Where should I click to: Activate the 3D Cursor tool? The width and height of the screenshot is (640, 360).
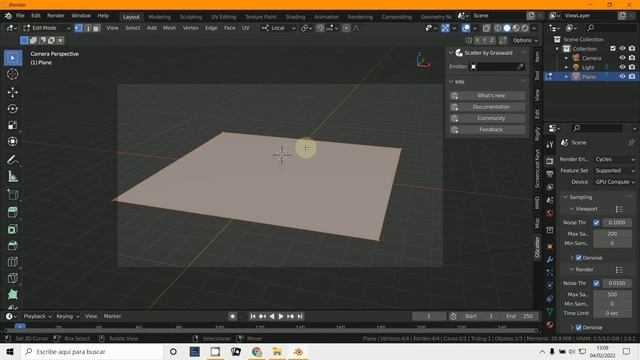click(13, 74)
